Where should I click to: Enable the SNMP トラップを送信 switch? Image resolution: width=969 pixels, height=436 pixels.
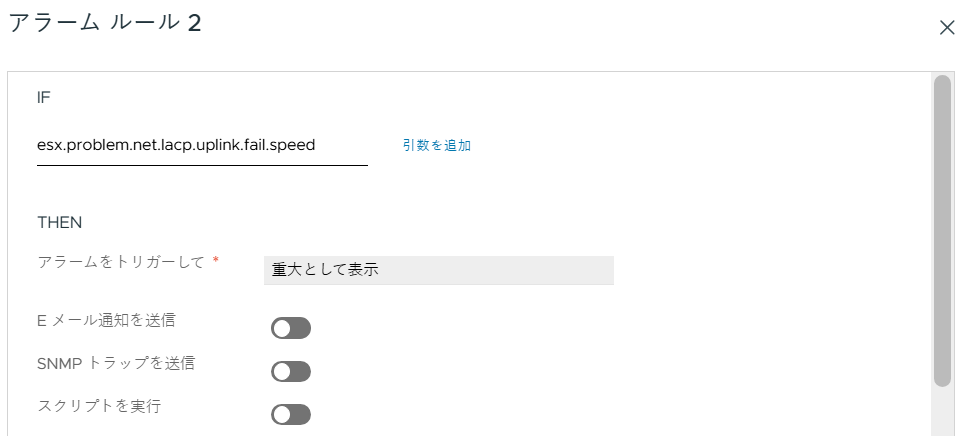coord(291,371)
